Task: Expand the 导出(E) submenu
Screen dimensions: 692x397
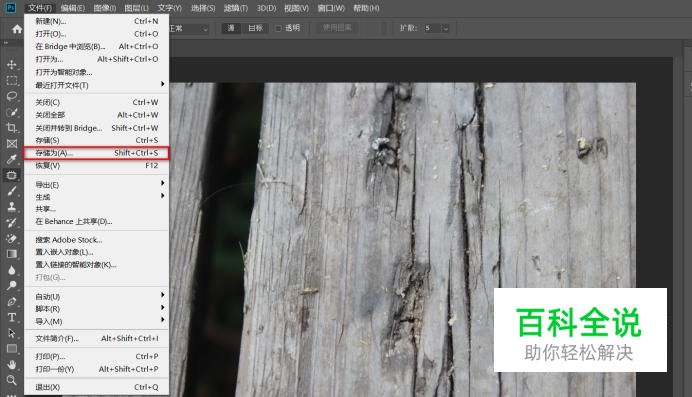Action: (x=96, y=184)
